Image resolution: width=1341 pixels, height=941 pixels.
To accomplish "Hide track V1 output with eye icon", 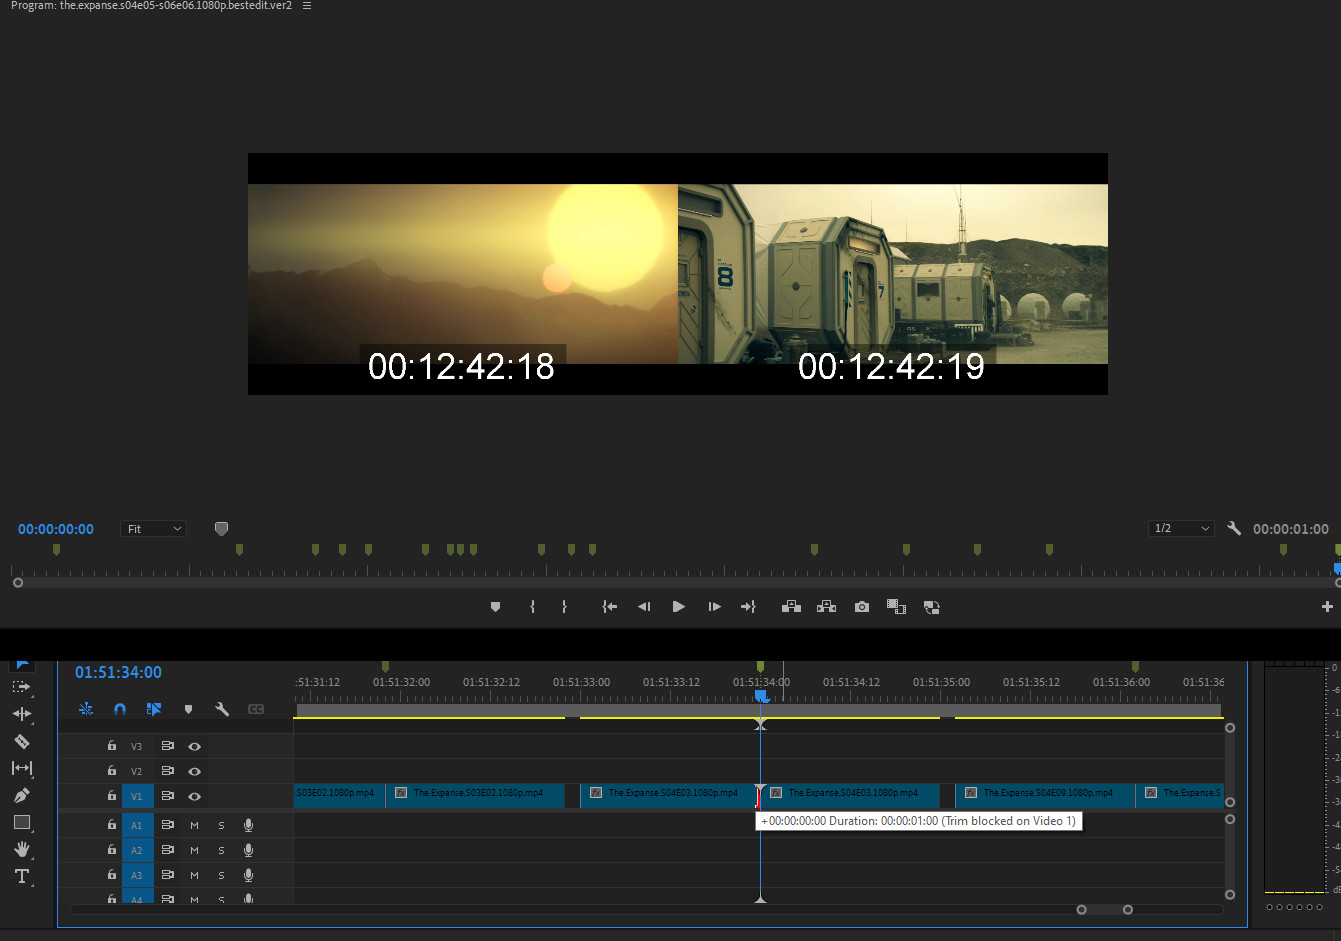I will [195, 797].
